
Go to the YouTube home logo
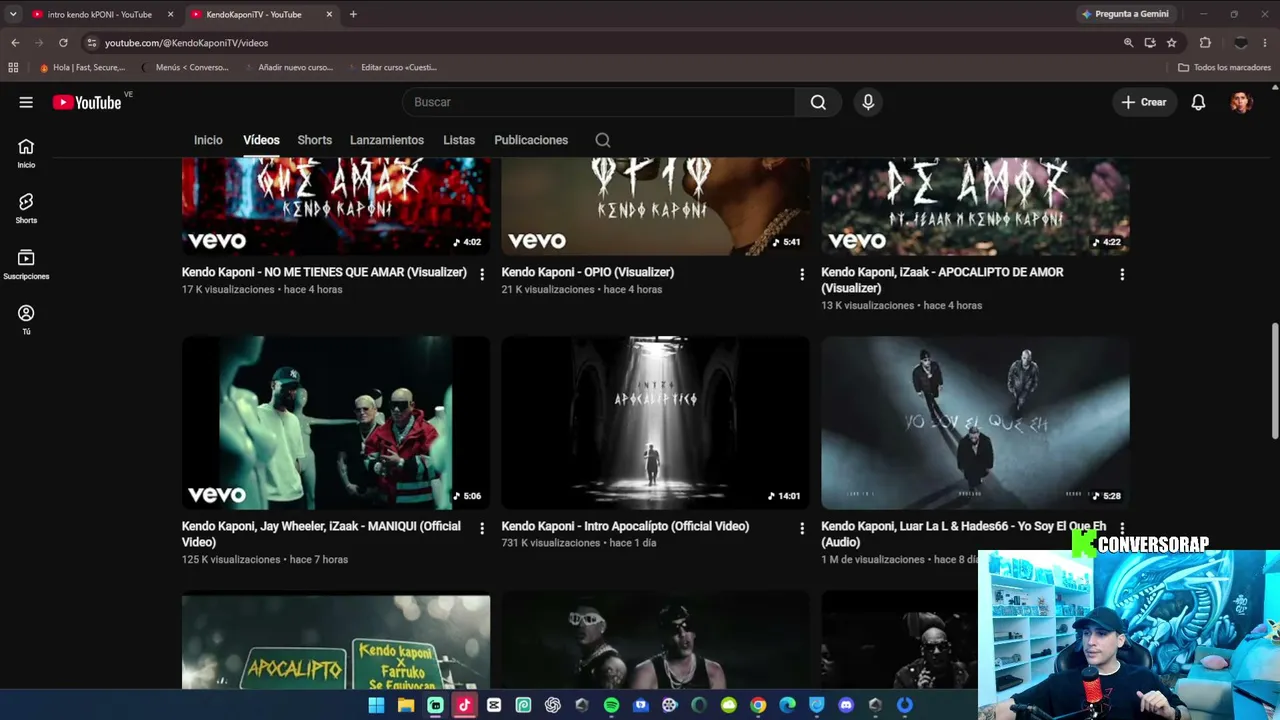[x=87, y=102]
